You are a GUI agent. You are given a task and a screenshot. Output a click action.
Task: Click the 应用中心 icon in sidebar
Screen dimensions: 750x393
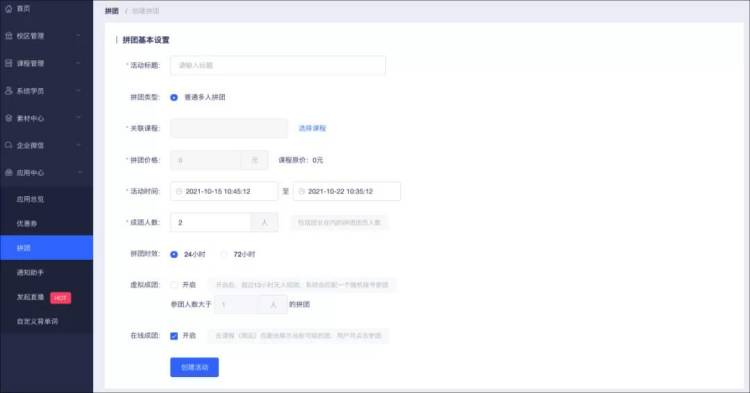[x=8, y=173]
